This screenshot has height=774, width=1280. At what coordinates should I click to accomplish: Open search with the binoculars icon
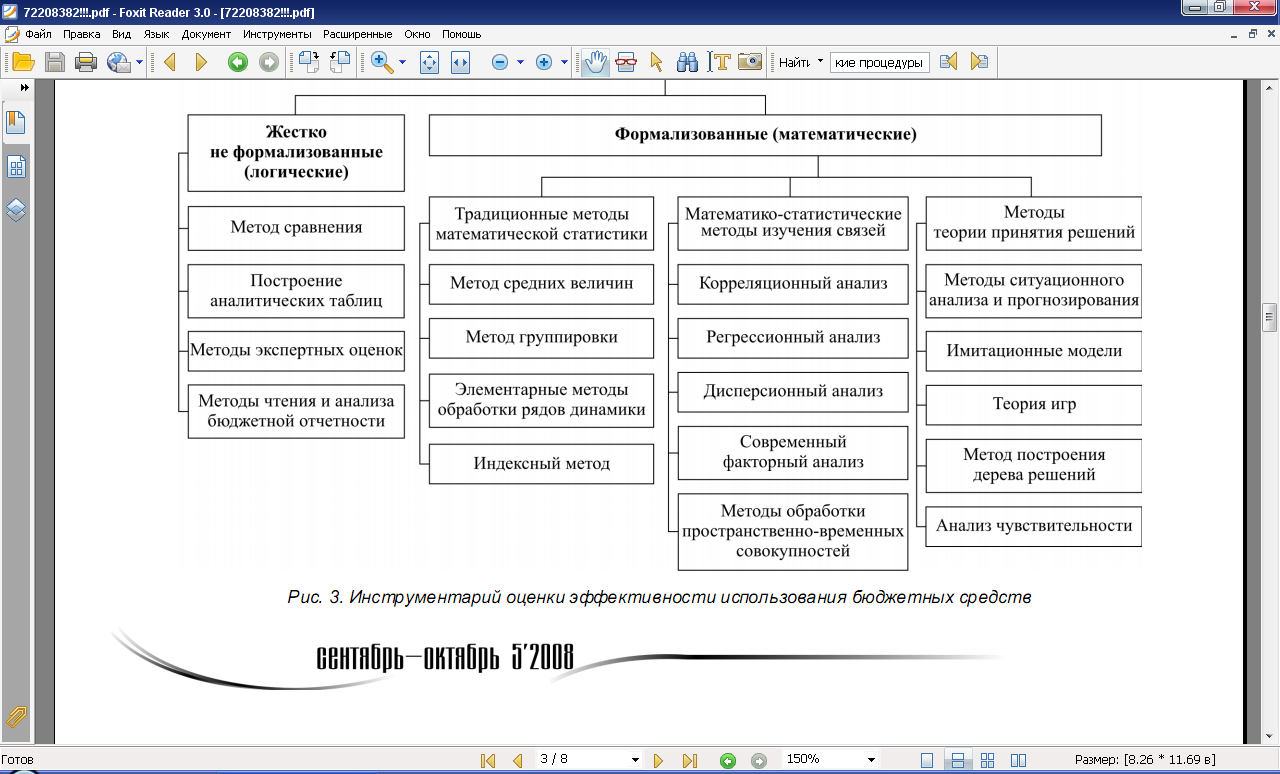click(x=687, y=62)
